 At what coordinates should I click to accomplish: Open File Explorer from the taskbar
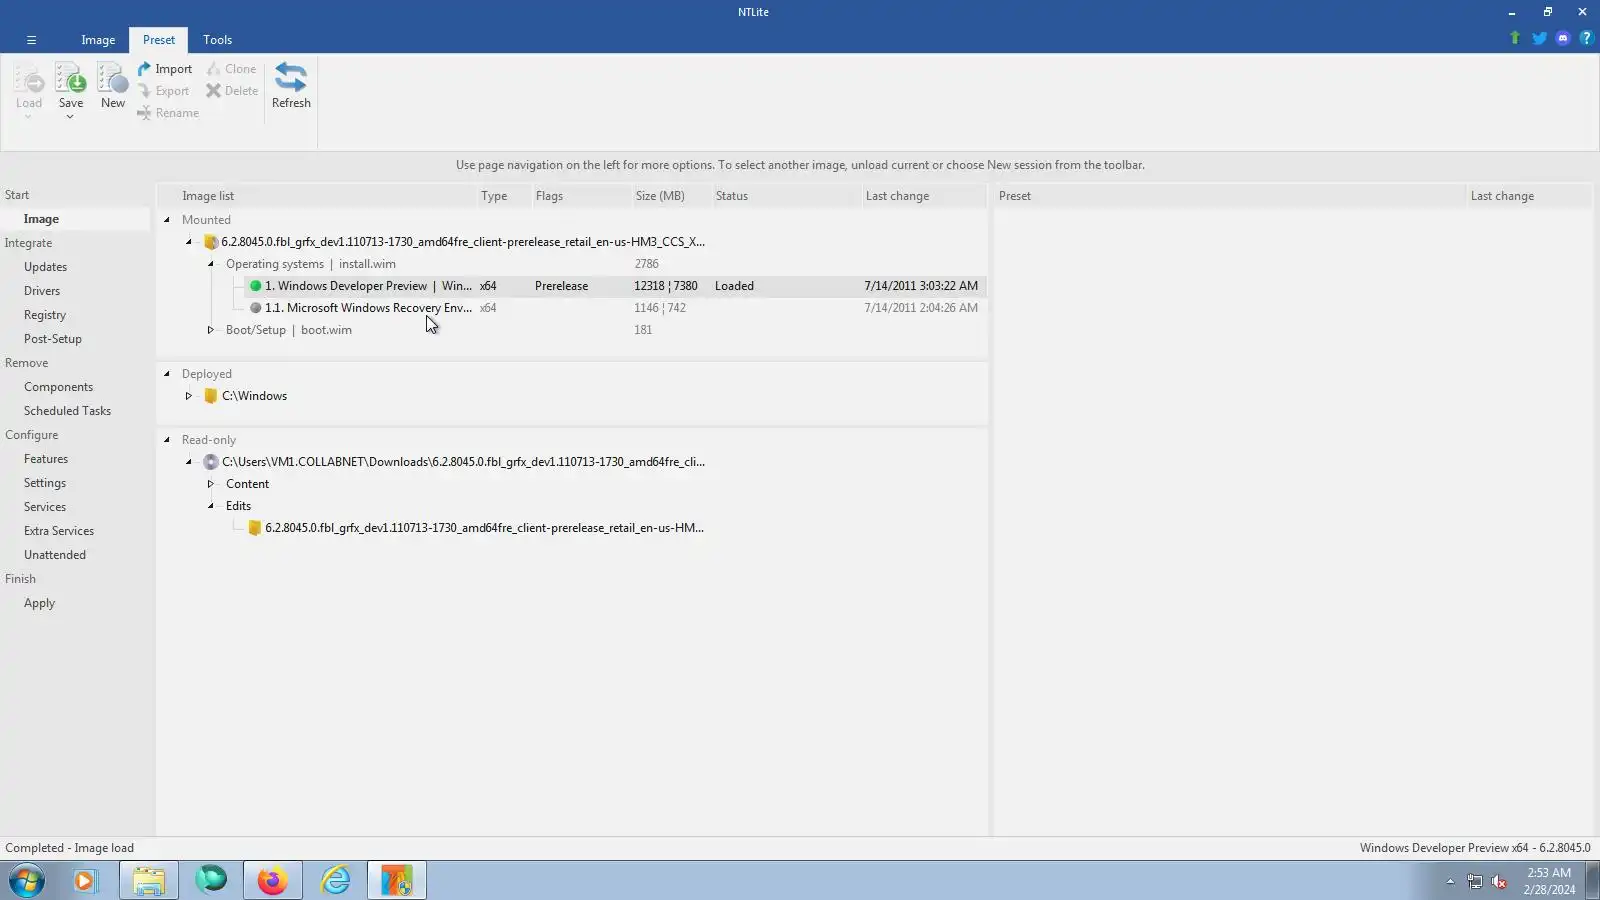pos(149,881)
